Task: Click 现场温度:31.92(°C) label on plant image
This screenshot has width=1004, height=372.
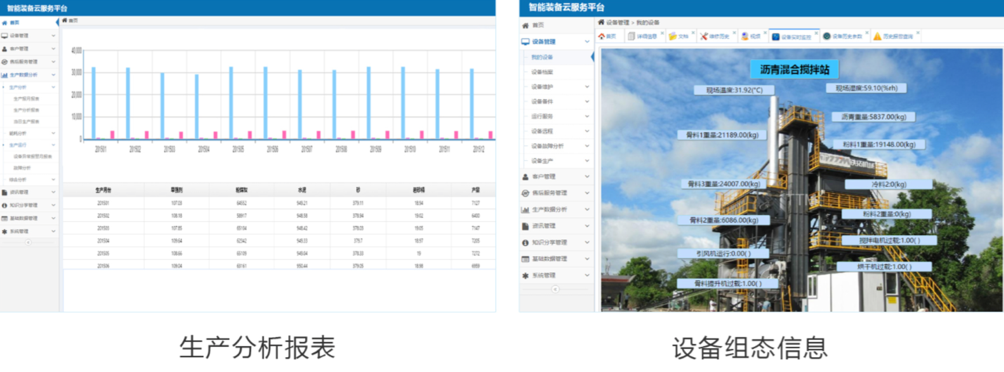Action: (734, 90)
